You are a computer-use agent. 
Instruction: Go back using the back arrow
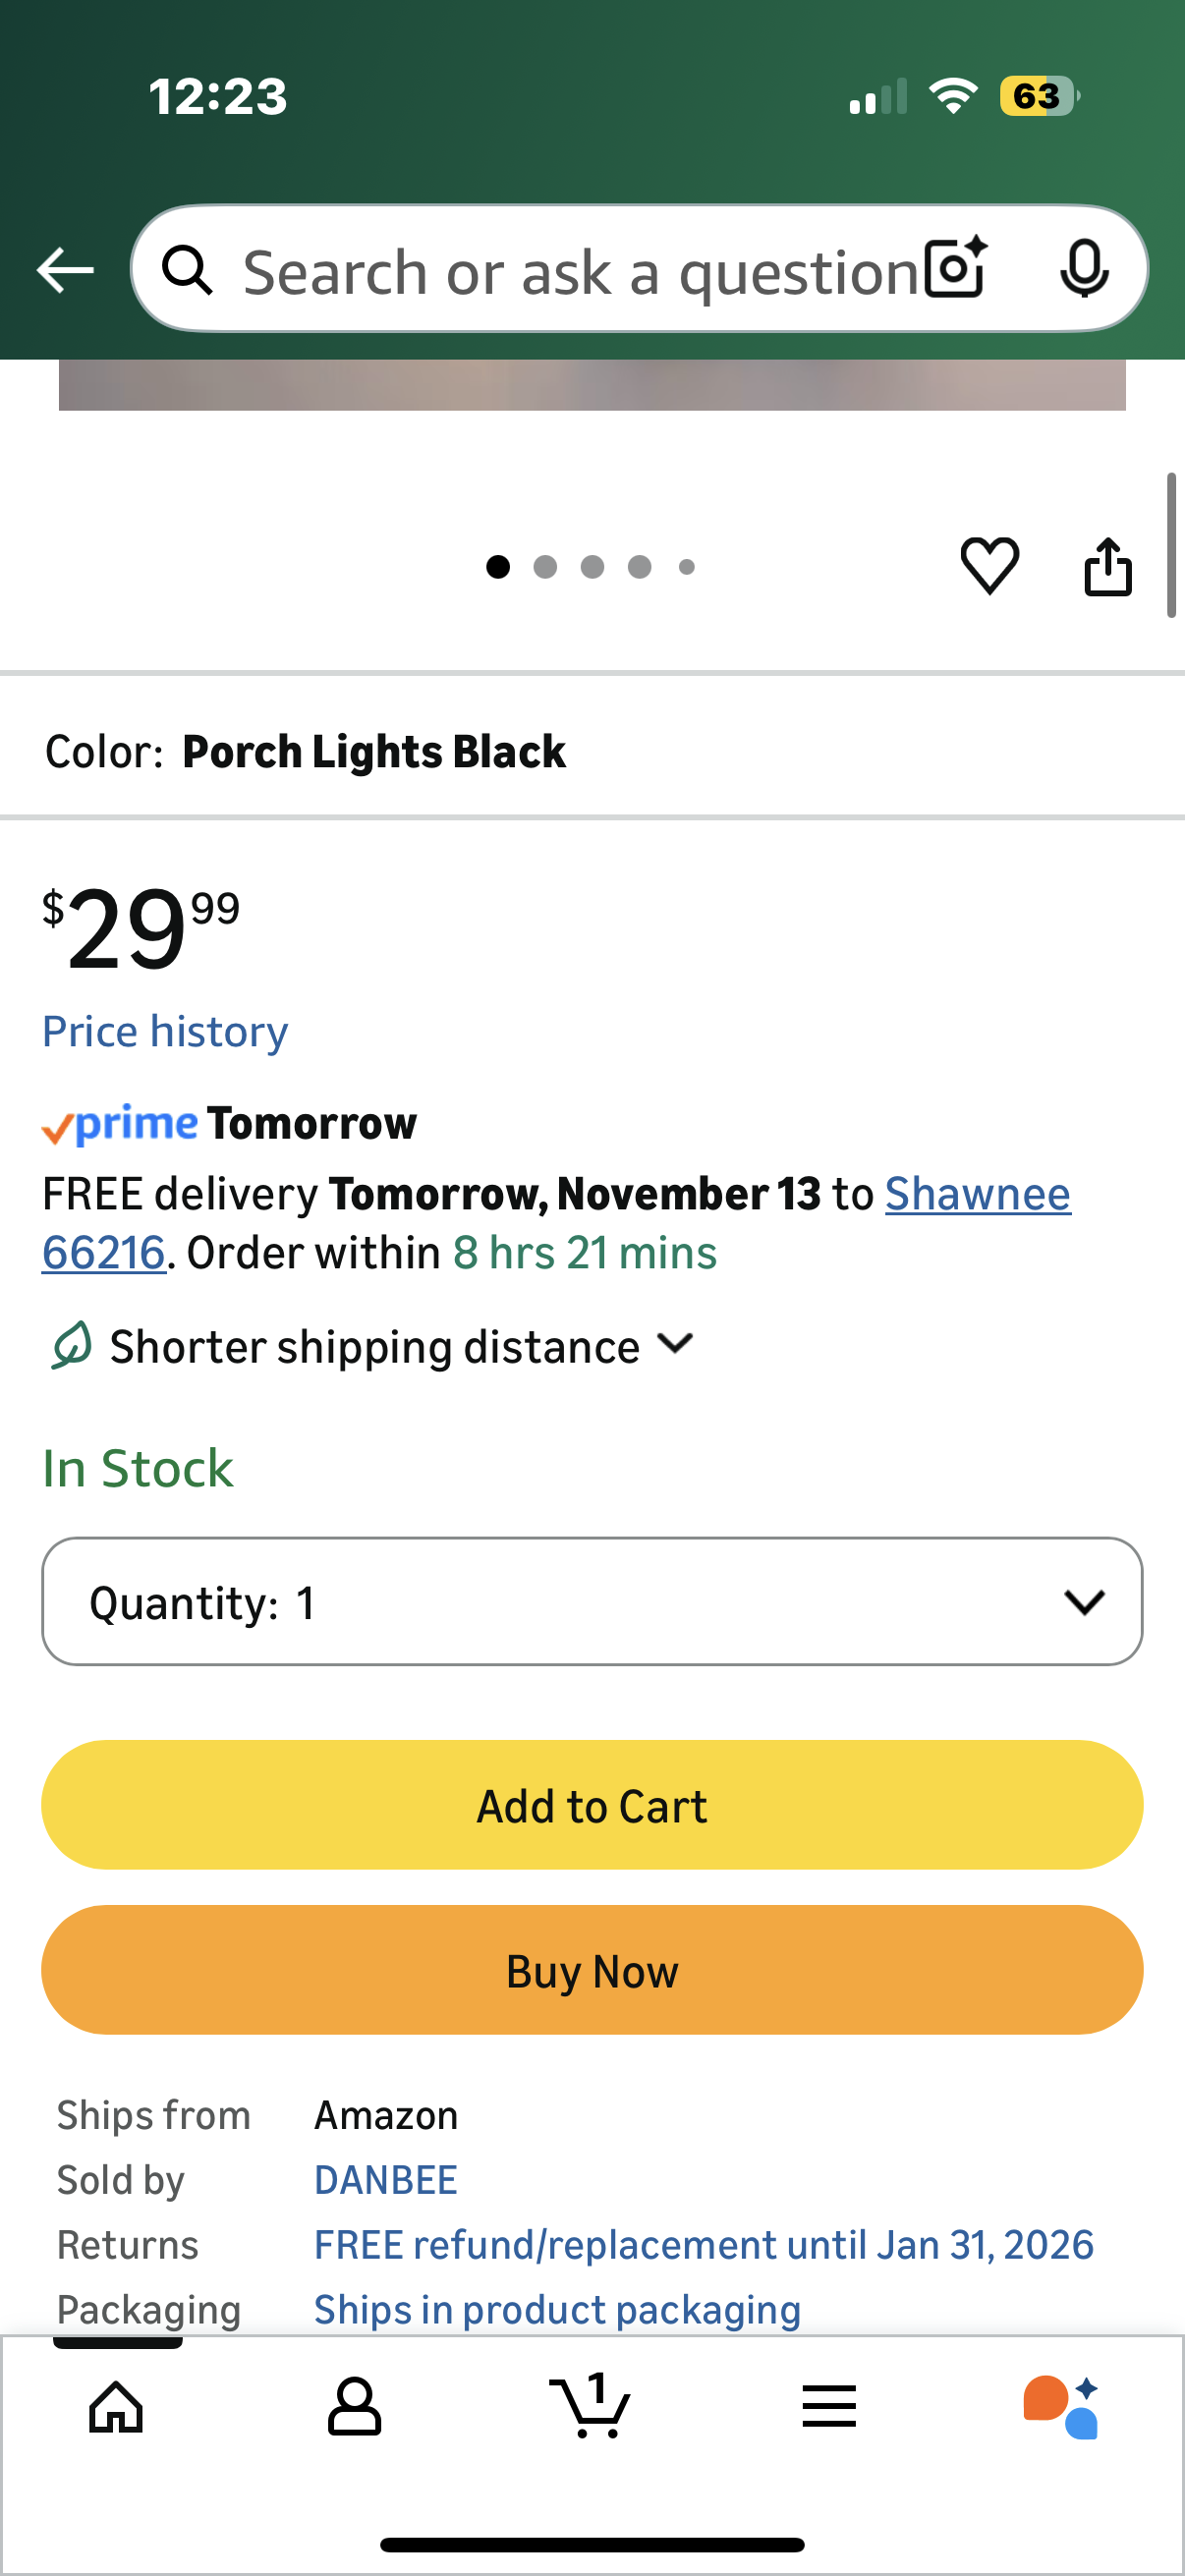tap(64, 268)
